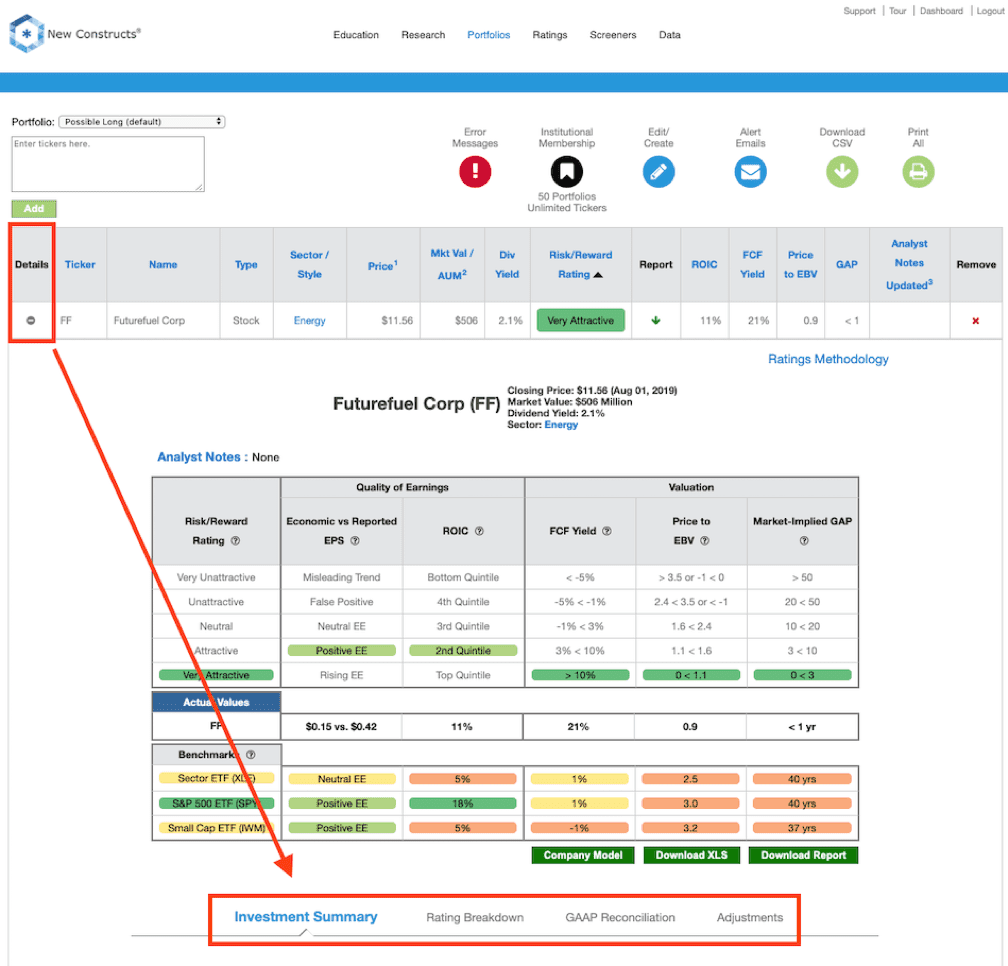Viewport: 1008px width, 966px height.
Task: Open the Education menu
Action: [x=356, y=35]
